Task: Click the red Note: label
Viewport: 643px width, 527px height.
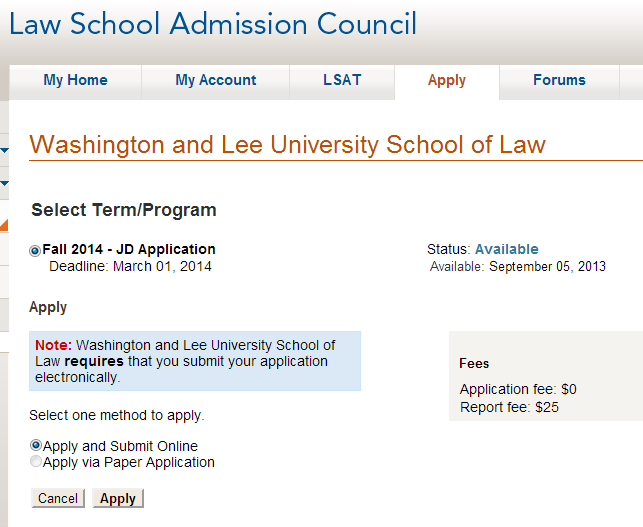Action: point(53,345)
